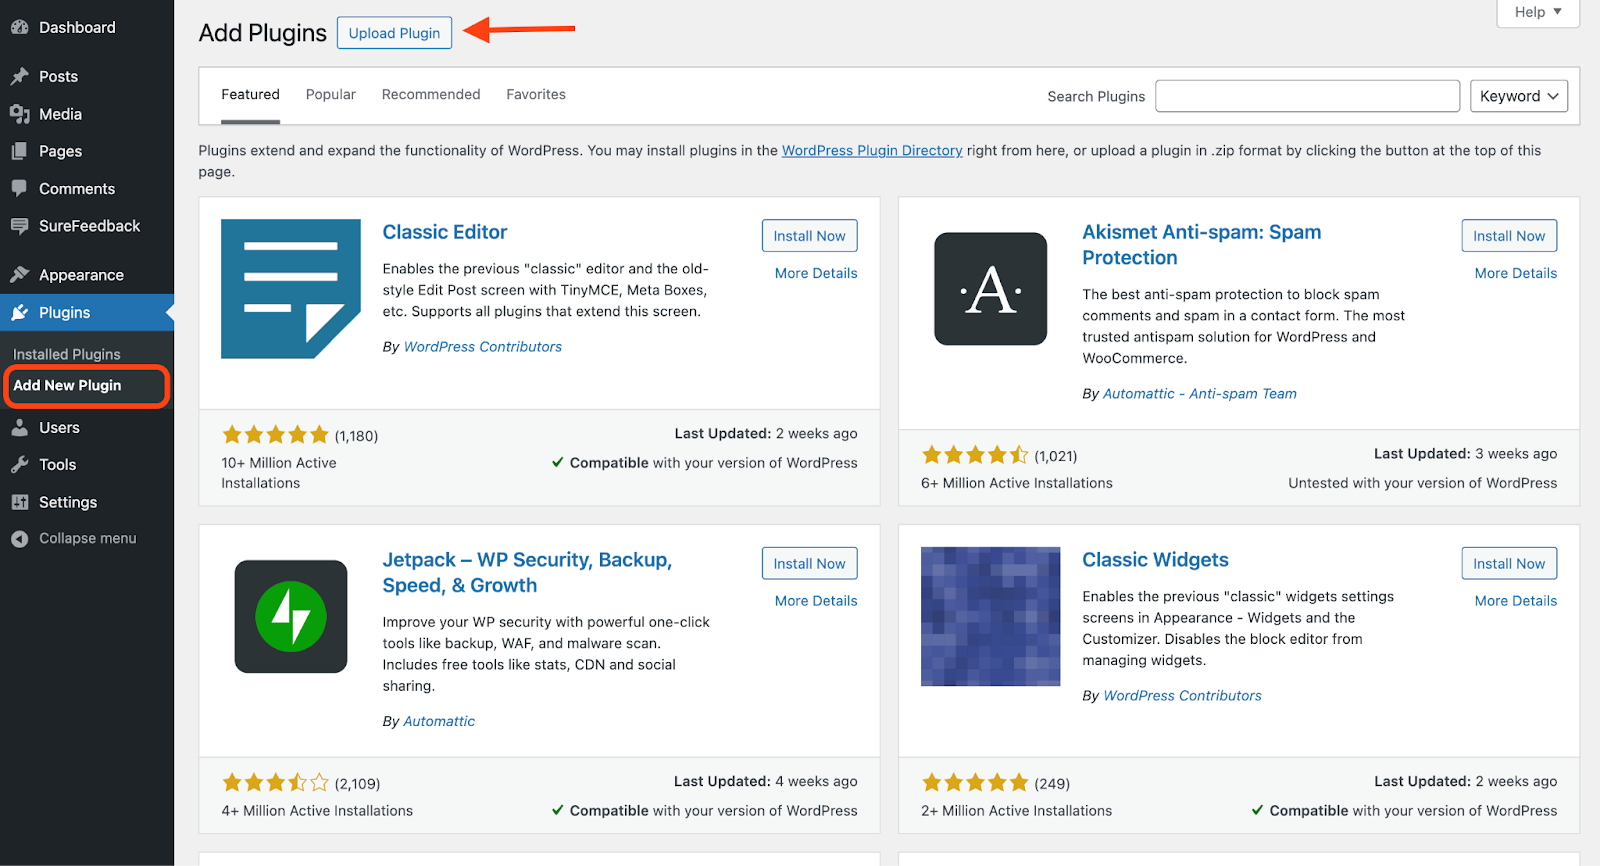This screenshot has height=866, width=1600.
Task: Click the SureFeedback sidebar icon
Action: tap(20, 226)
